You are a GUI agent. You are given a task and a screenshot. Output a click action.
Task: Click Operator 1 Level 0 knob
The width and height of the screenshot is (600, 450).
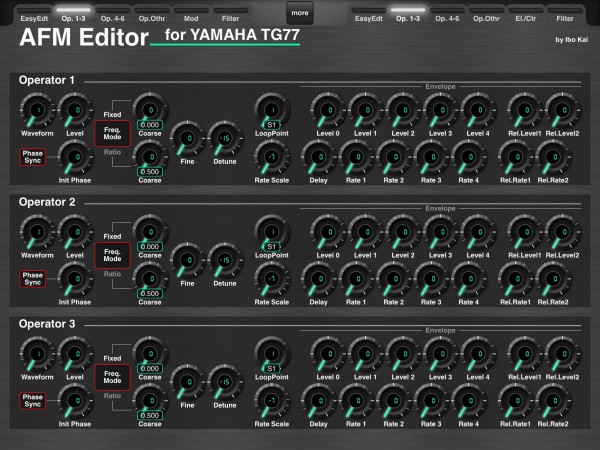328,110
